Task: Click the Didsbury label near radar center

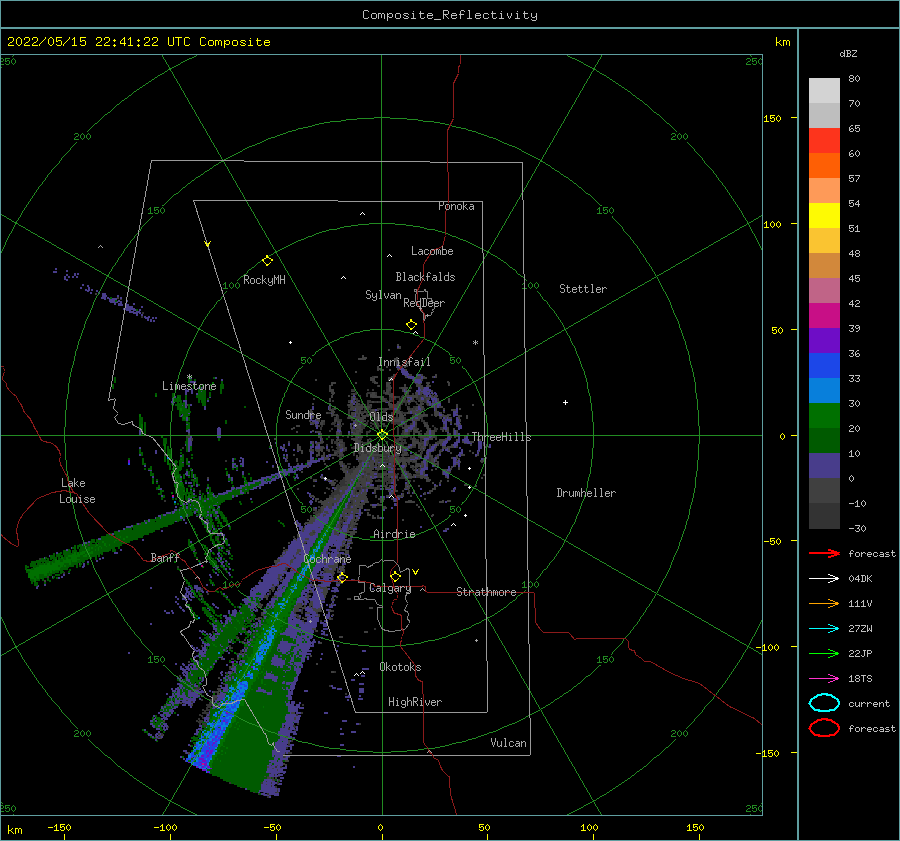Action: click(378, 448)
